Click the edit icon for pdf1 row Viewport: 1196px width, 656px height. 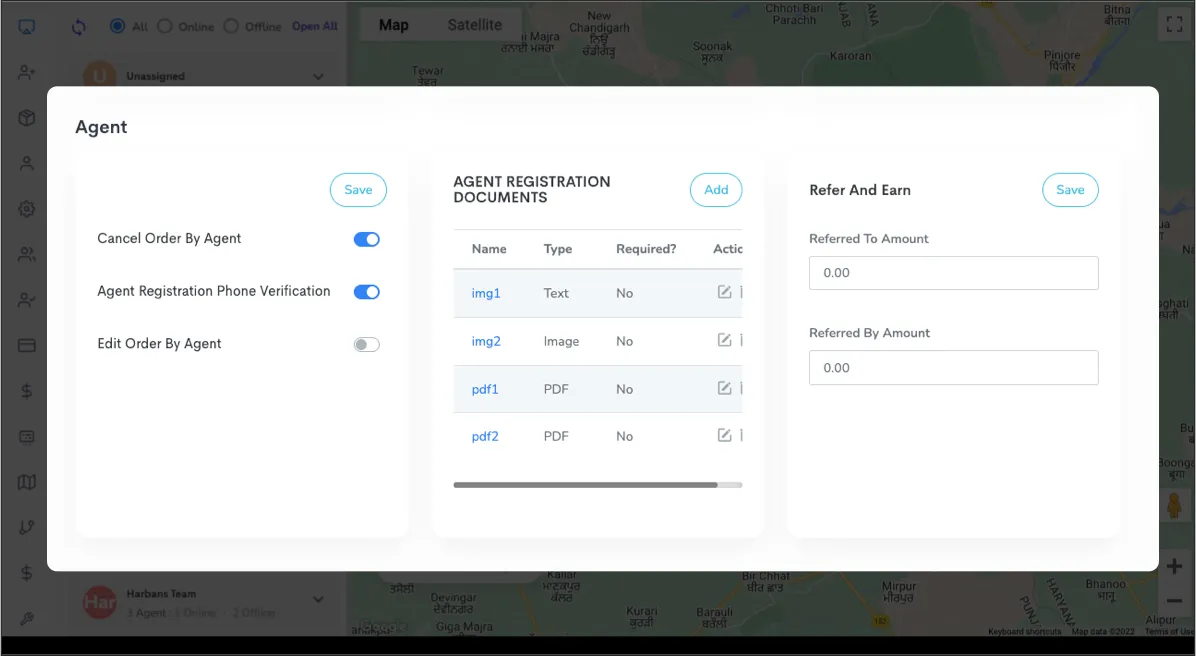tap(725, 388)
